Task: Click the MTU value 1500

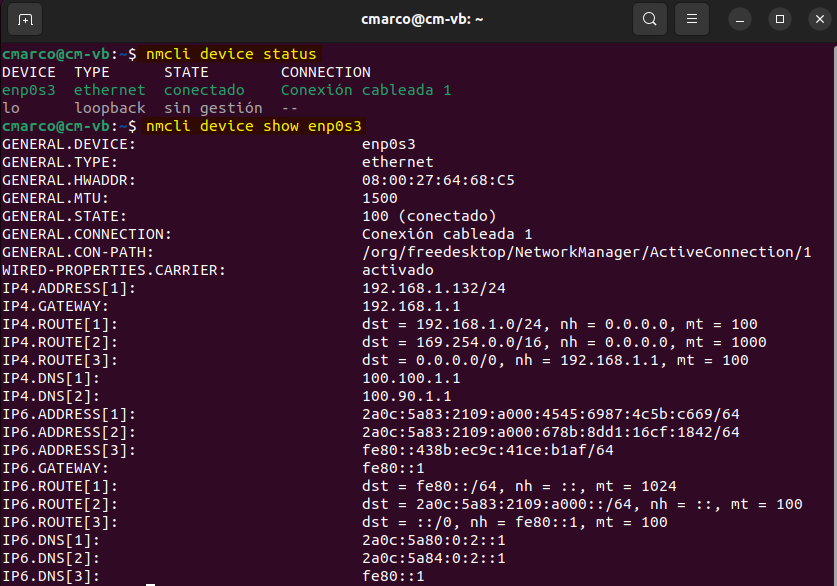Action: [x=379, y=198]
